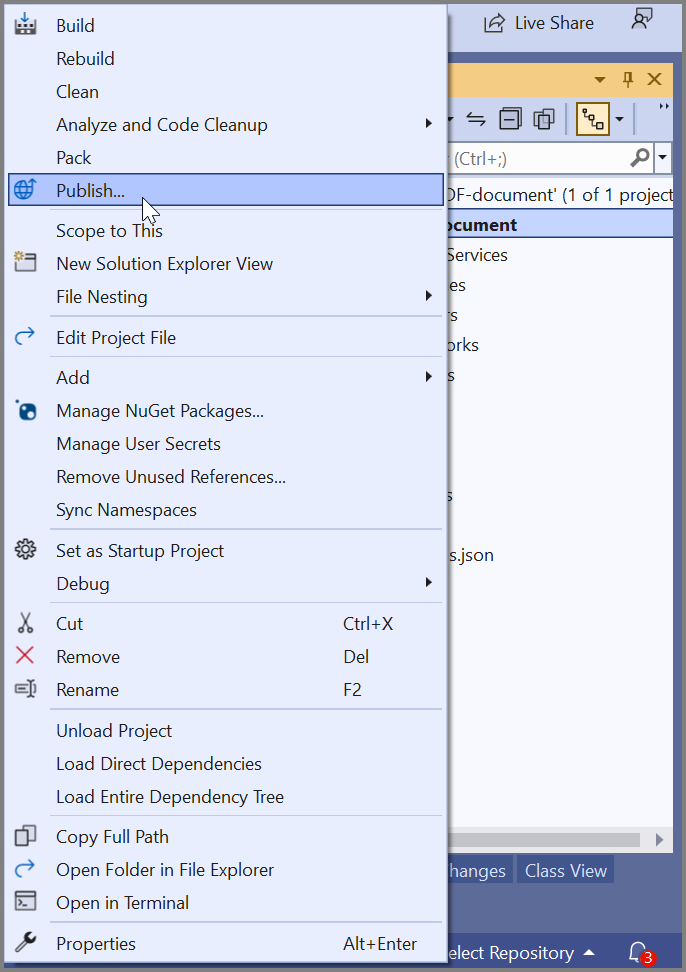
Task: Click the horizontal scrollbar right arrow
Action: [659, 839]
